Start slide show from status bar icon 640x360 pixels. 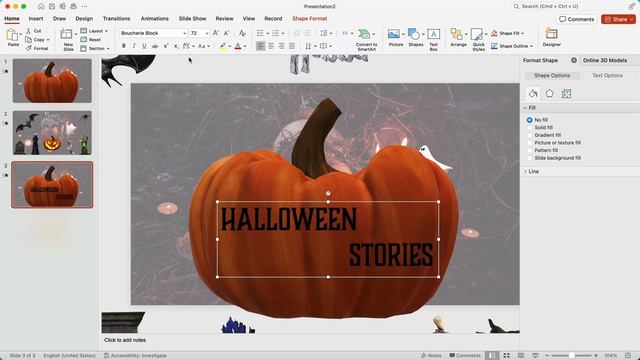[x=535, y=356]
